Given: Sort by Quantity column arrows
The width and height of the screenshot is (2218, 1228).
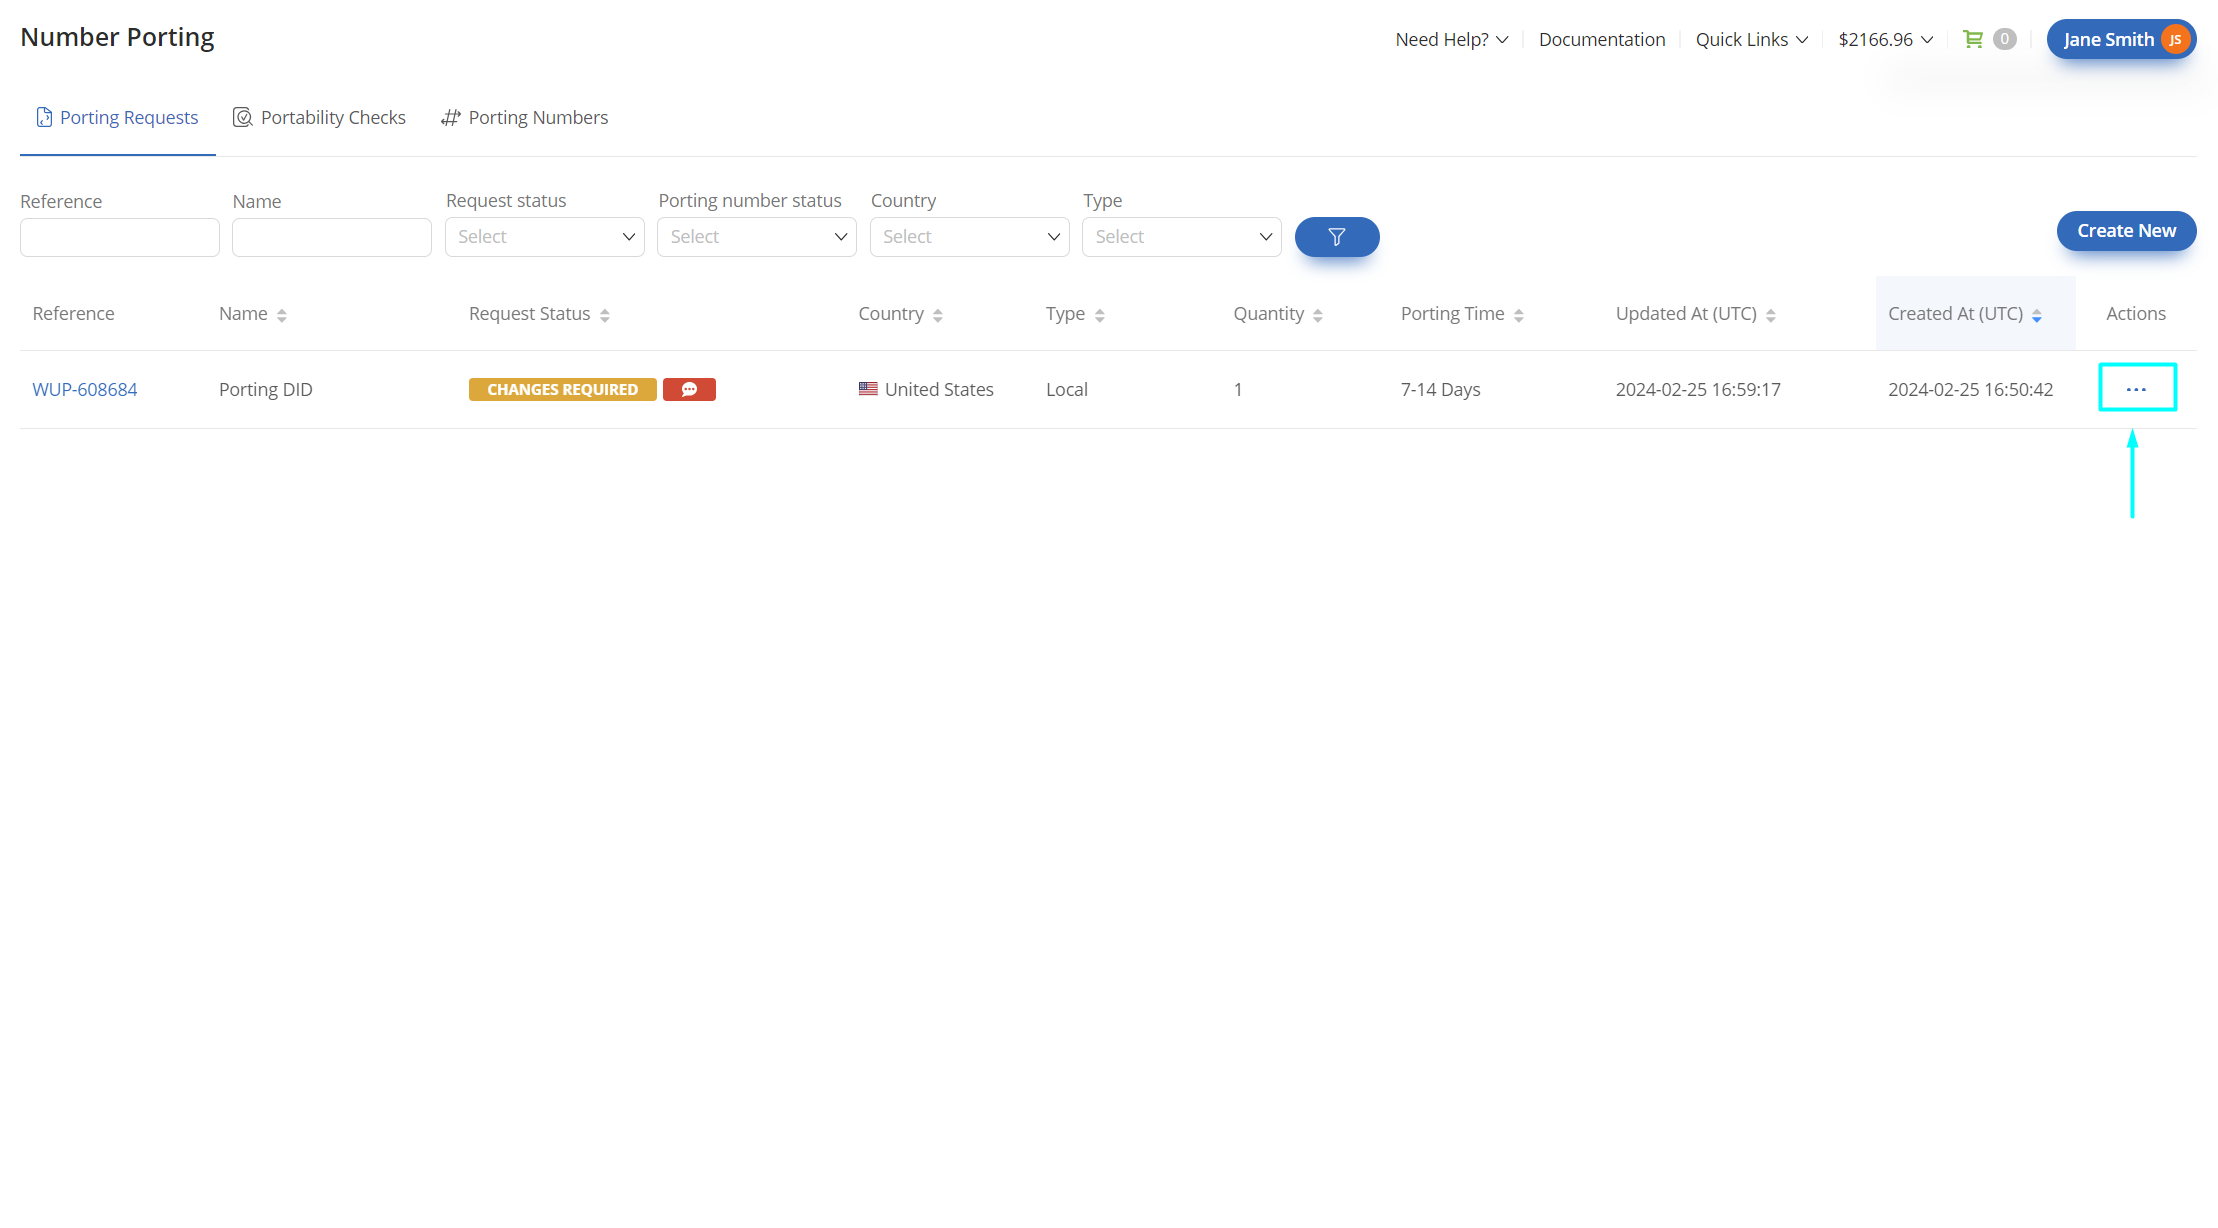Looking at the screenshot, I should pyautogui.click(x=1318, y=315).
